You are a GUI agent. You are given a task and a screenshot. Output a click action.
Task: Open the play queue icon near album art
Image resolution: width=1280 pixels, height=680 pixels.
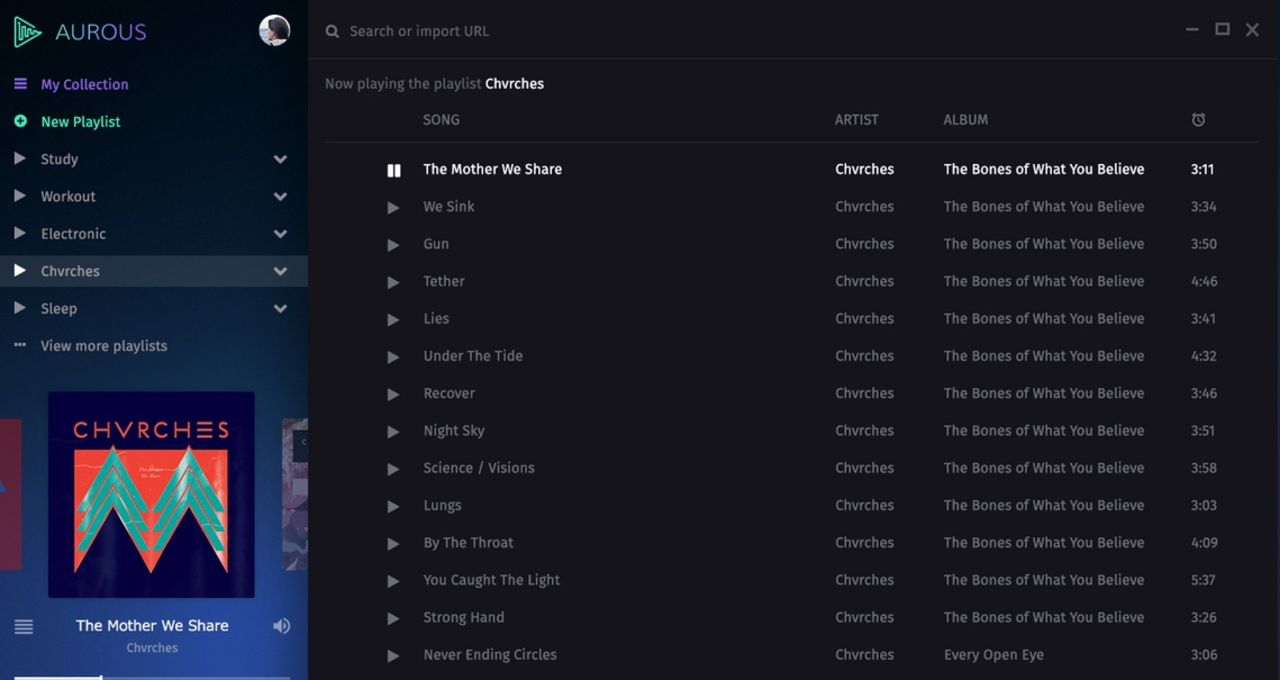point(24,626)
